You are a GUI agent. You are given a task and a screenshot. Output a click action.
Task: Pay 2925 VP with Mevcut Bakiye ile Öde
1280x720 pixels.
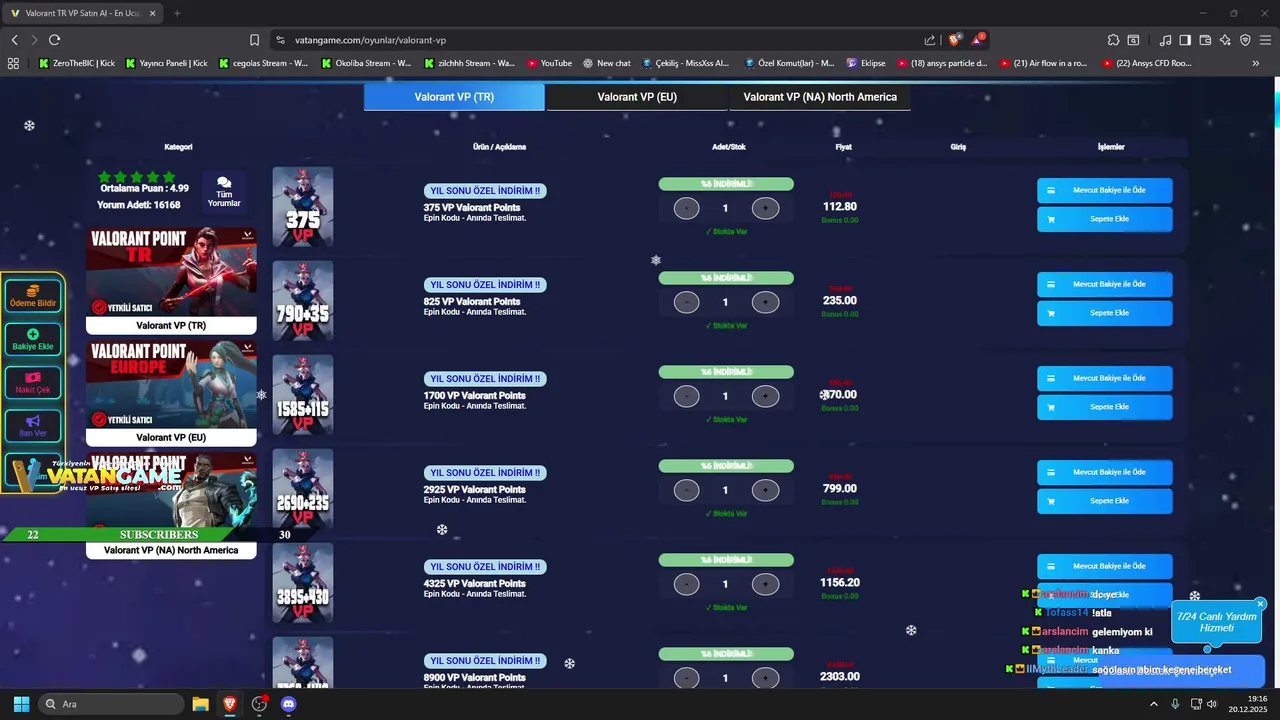point(1105,472)
